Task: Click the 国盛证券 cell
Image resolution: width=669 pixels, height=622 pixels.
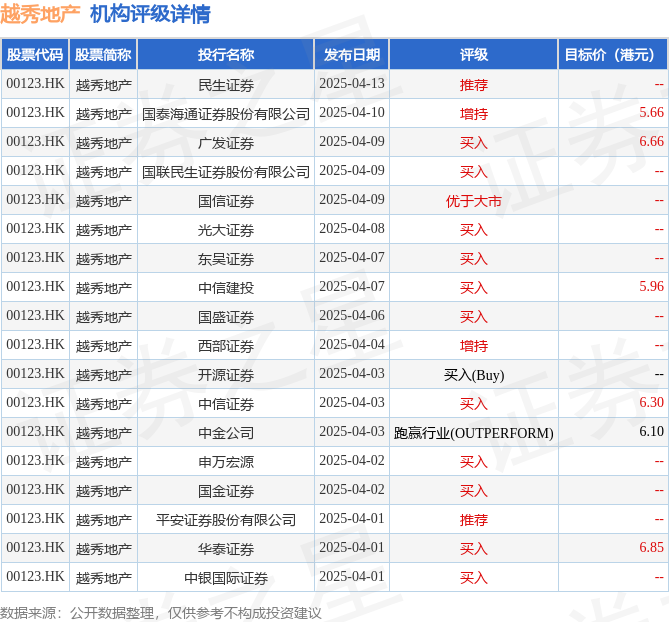Action: [x=226, y=317]
